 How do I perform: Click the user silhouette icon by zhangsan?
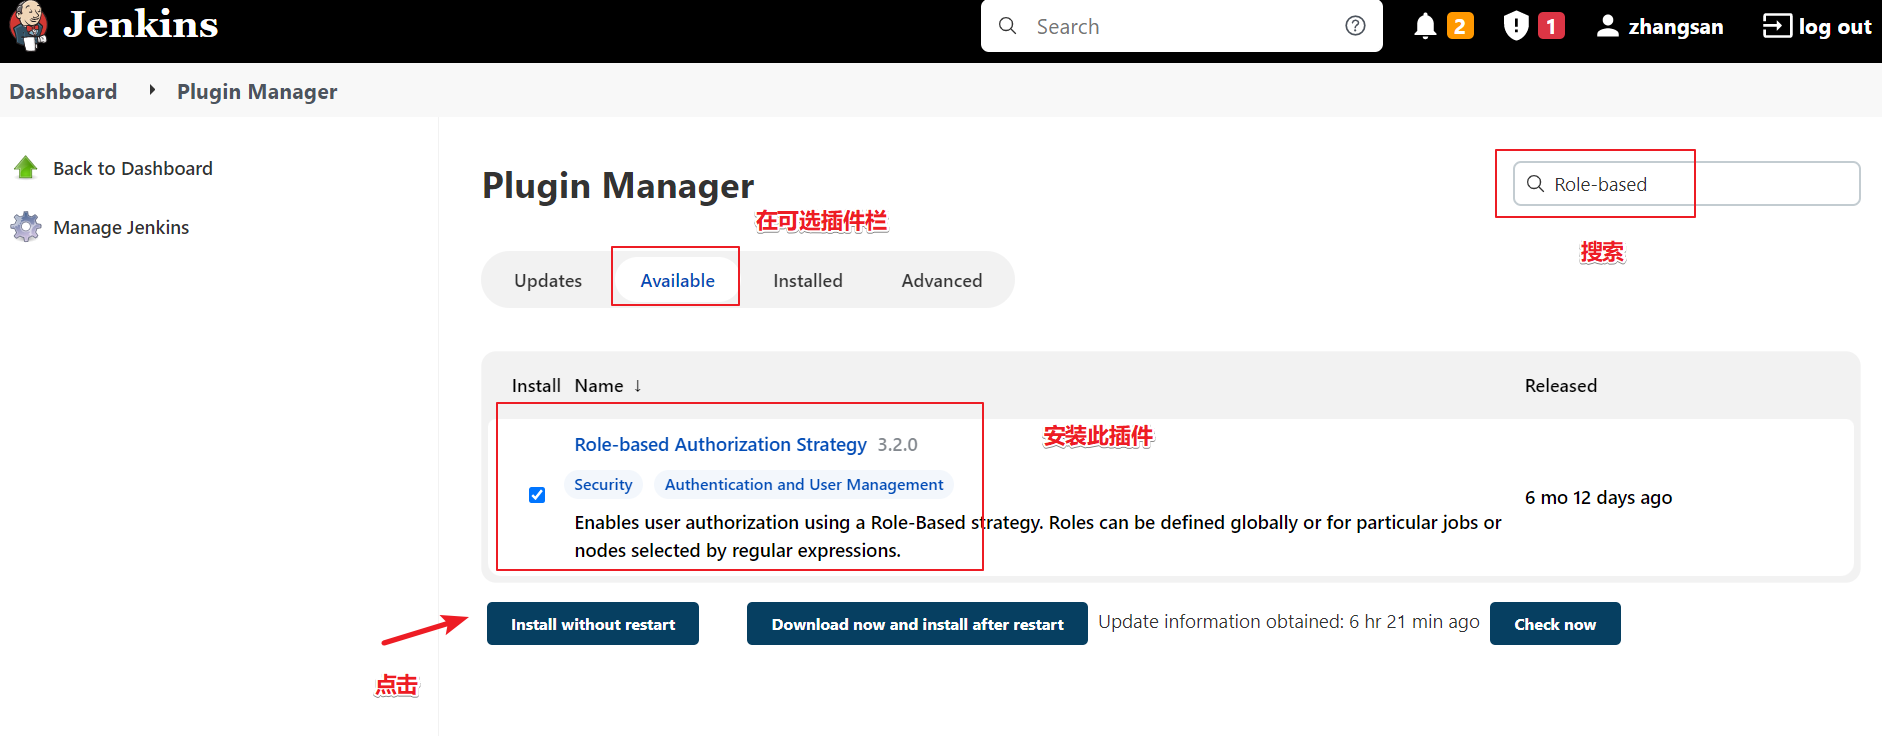click(1607, 26)
